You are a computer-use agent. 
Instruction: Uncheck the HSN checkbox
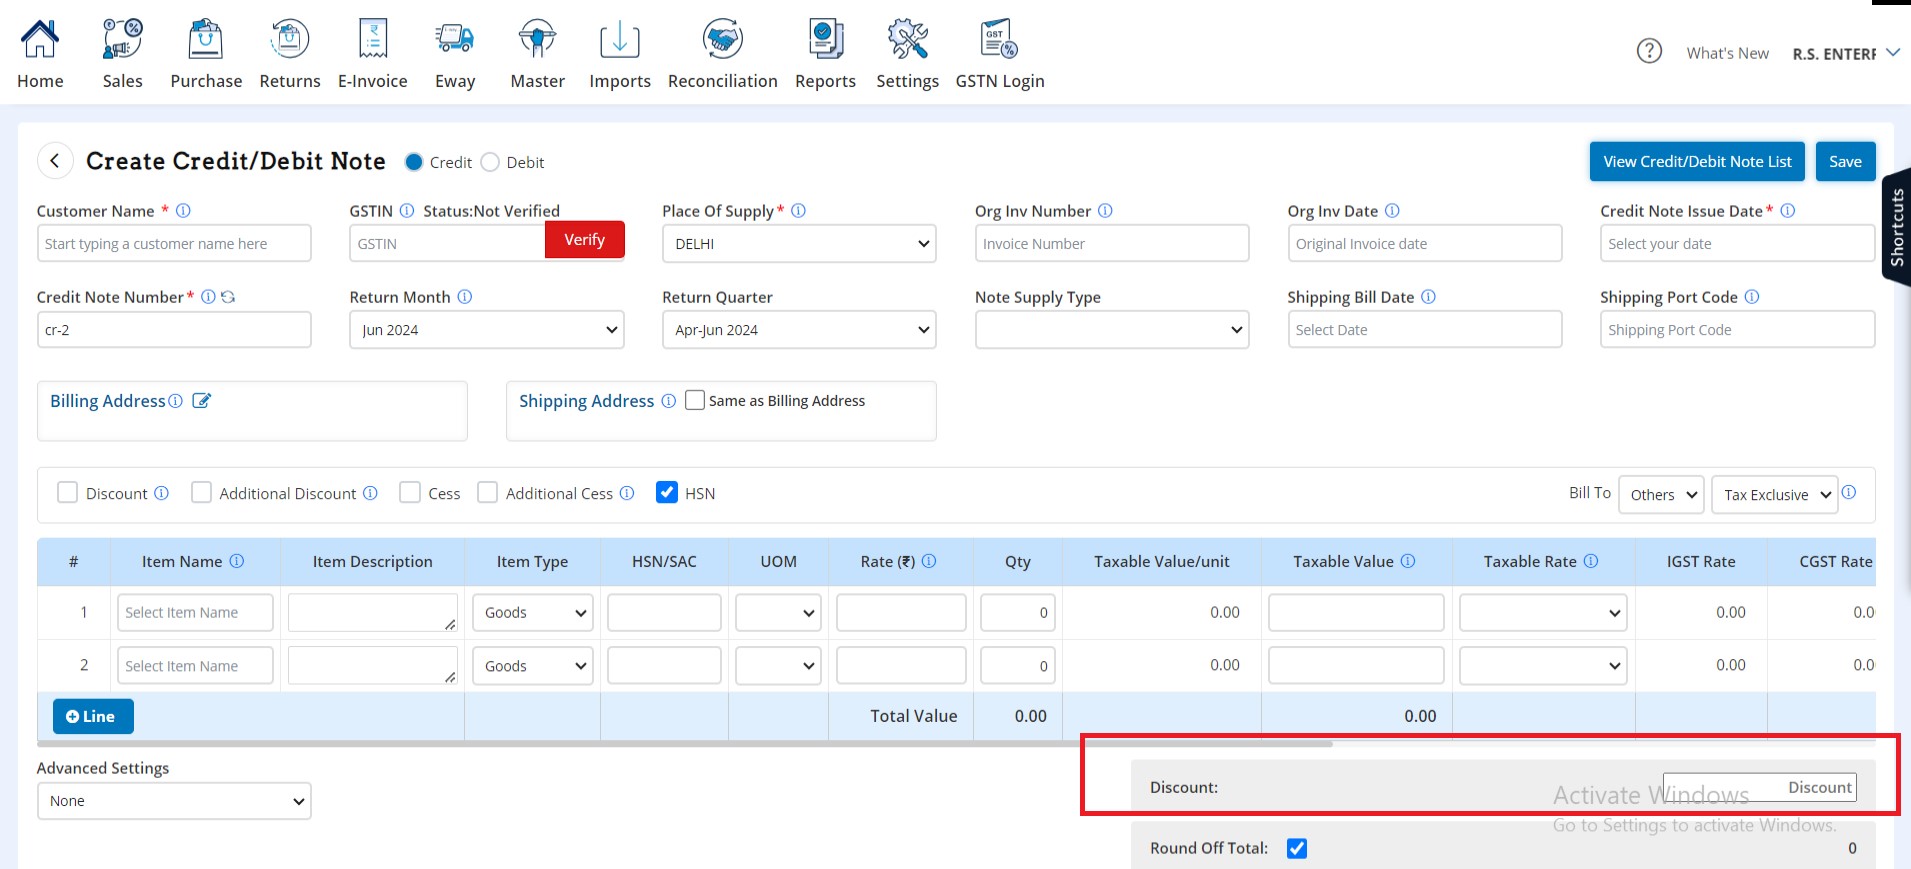(667, 492)
